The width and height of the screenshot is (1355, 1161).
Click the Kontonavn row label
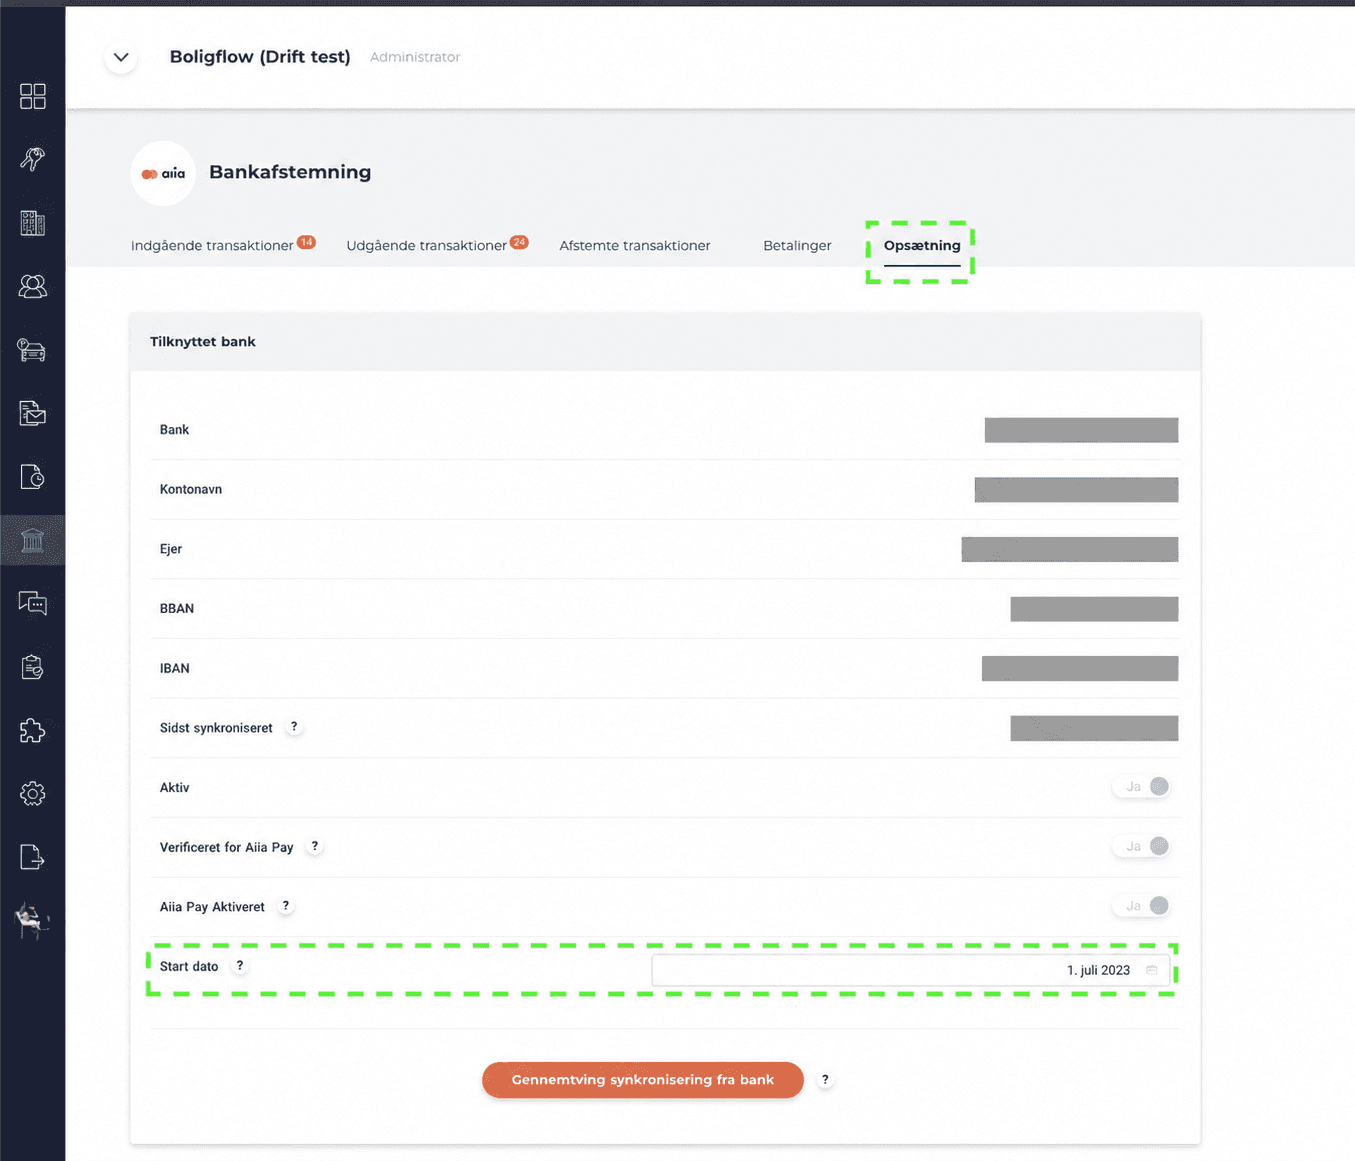tap(191, 489)
